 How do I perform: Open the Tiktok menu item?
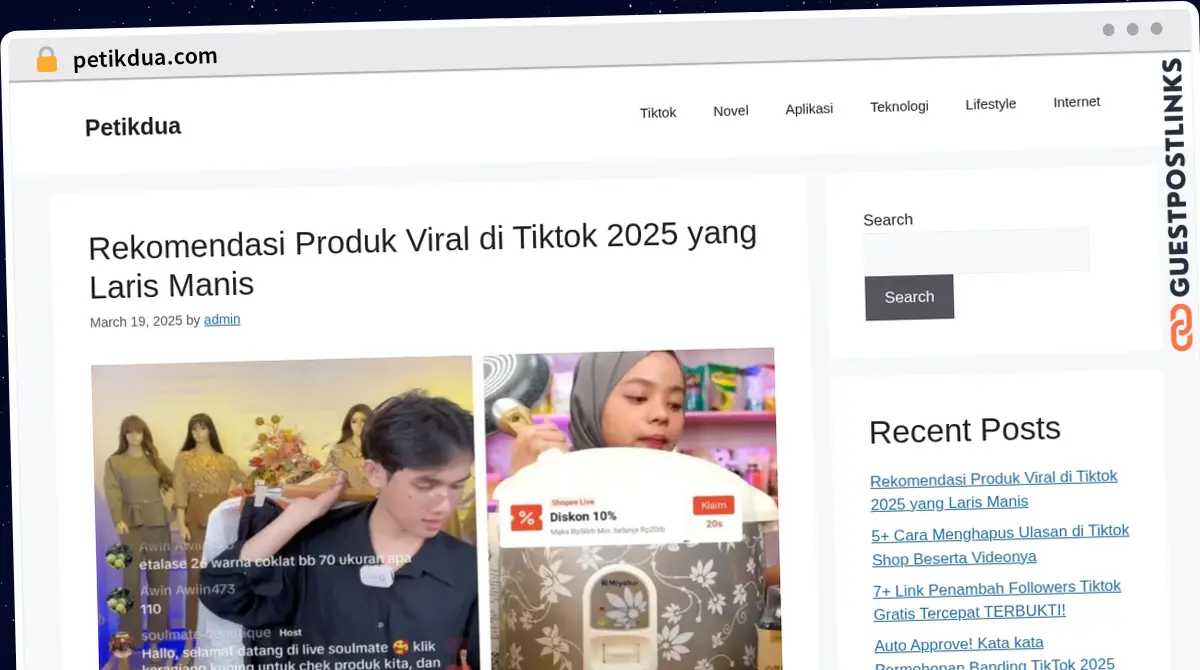[x=658, y=112]
